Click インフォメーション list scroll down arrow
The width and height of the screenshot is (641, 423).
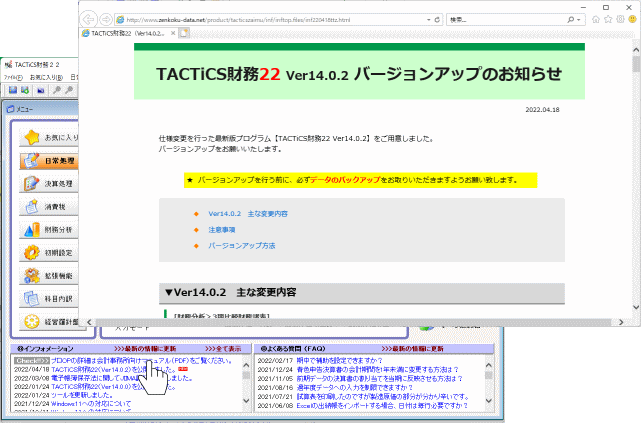(x=246, y=401)
